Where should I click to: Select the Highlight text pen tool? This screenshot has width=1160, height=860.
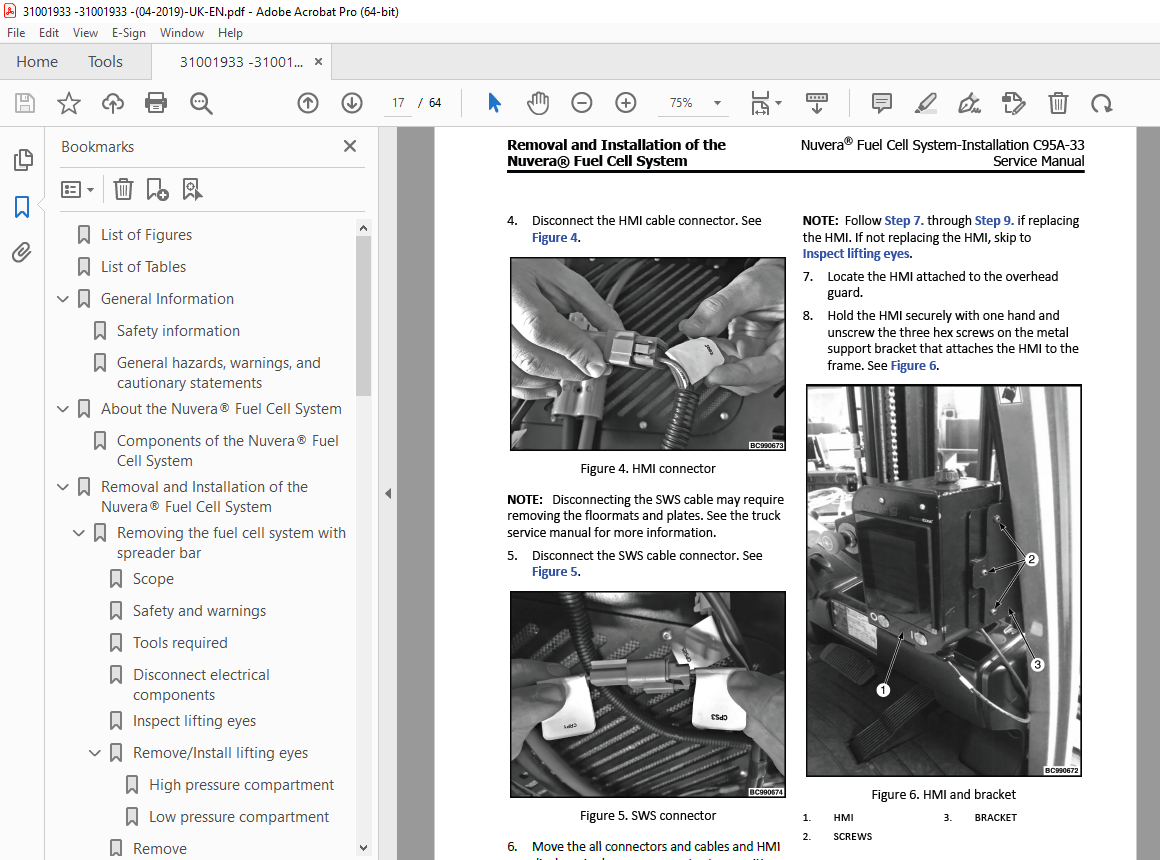(925, 103)
